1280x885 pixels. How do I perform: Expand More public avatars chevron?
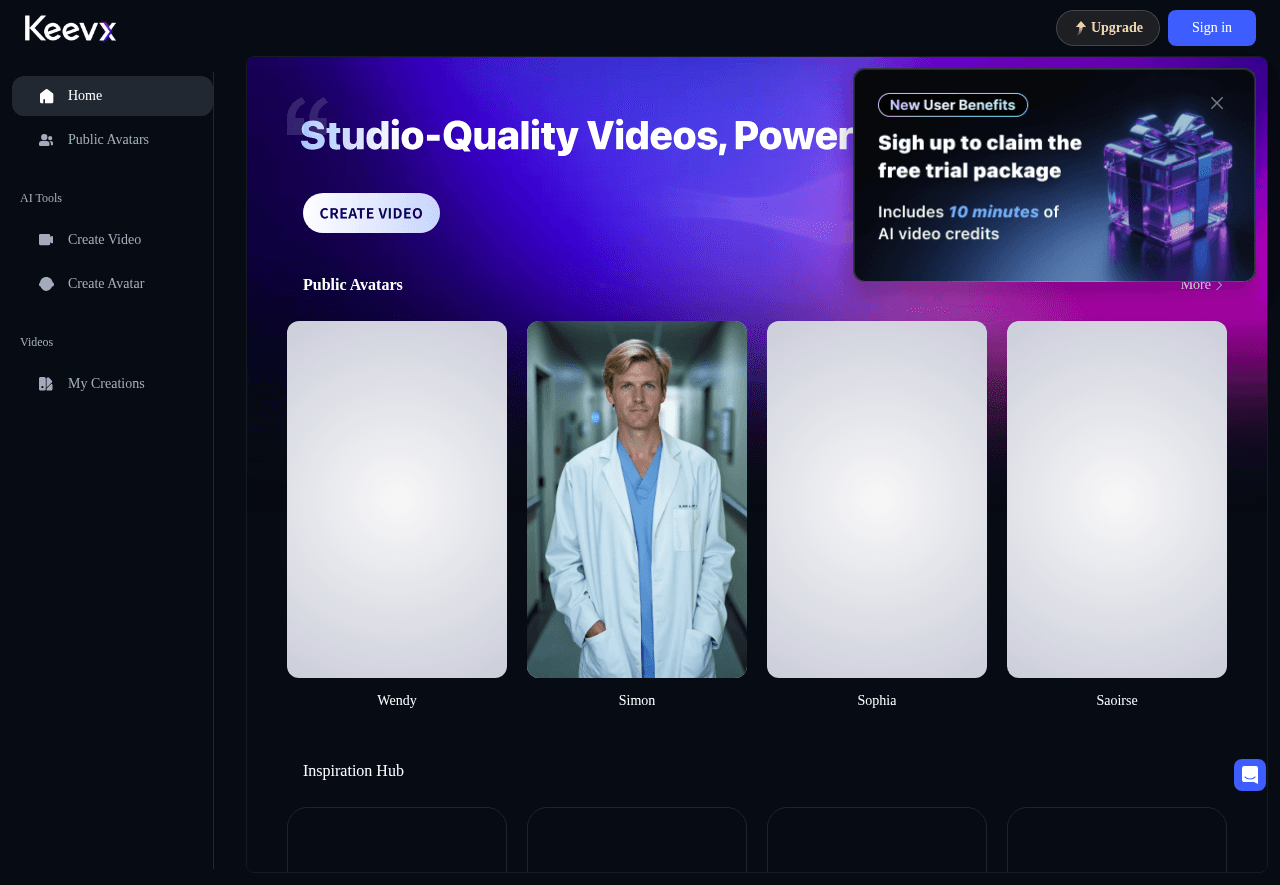tap(1219, 286)
